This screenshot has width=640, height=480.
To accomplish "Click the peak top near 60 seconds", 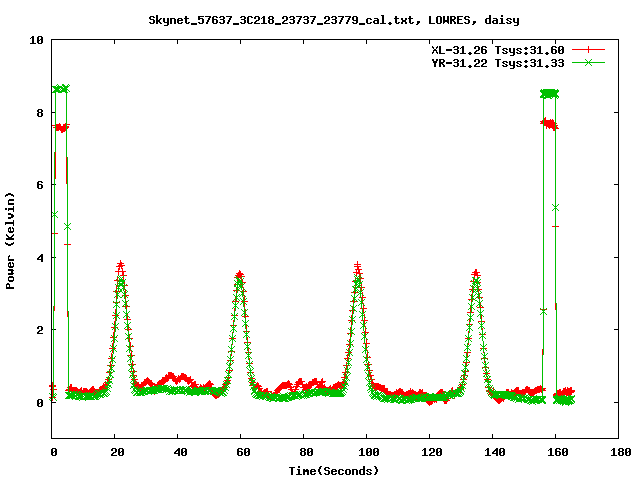I will [x=239, y=276].
